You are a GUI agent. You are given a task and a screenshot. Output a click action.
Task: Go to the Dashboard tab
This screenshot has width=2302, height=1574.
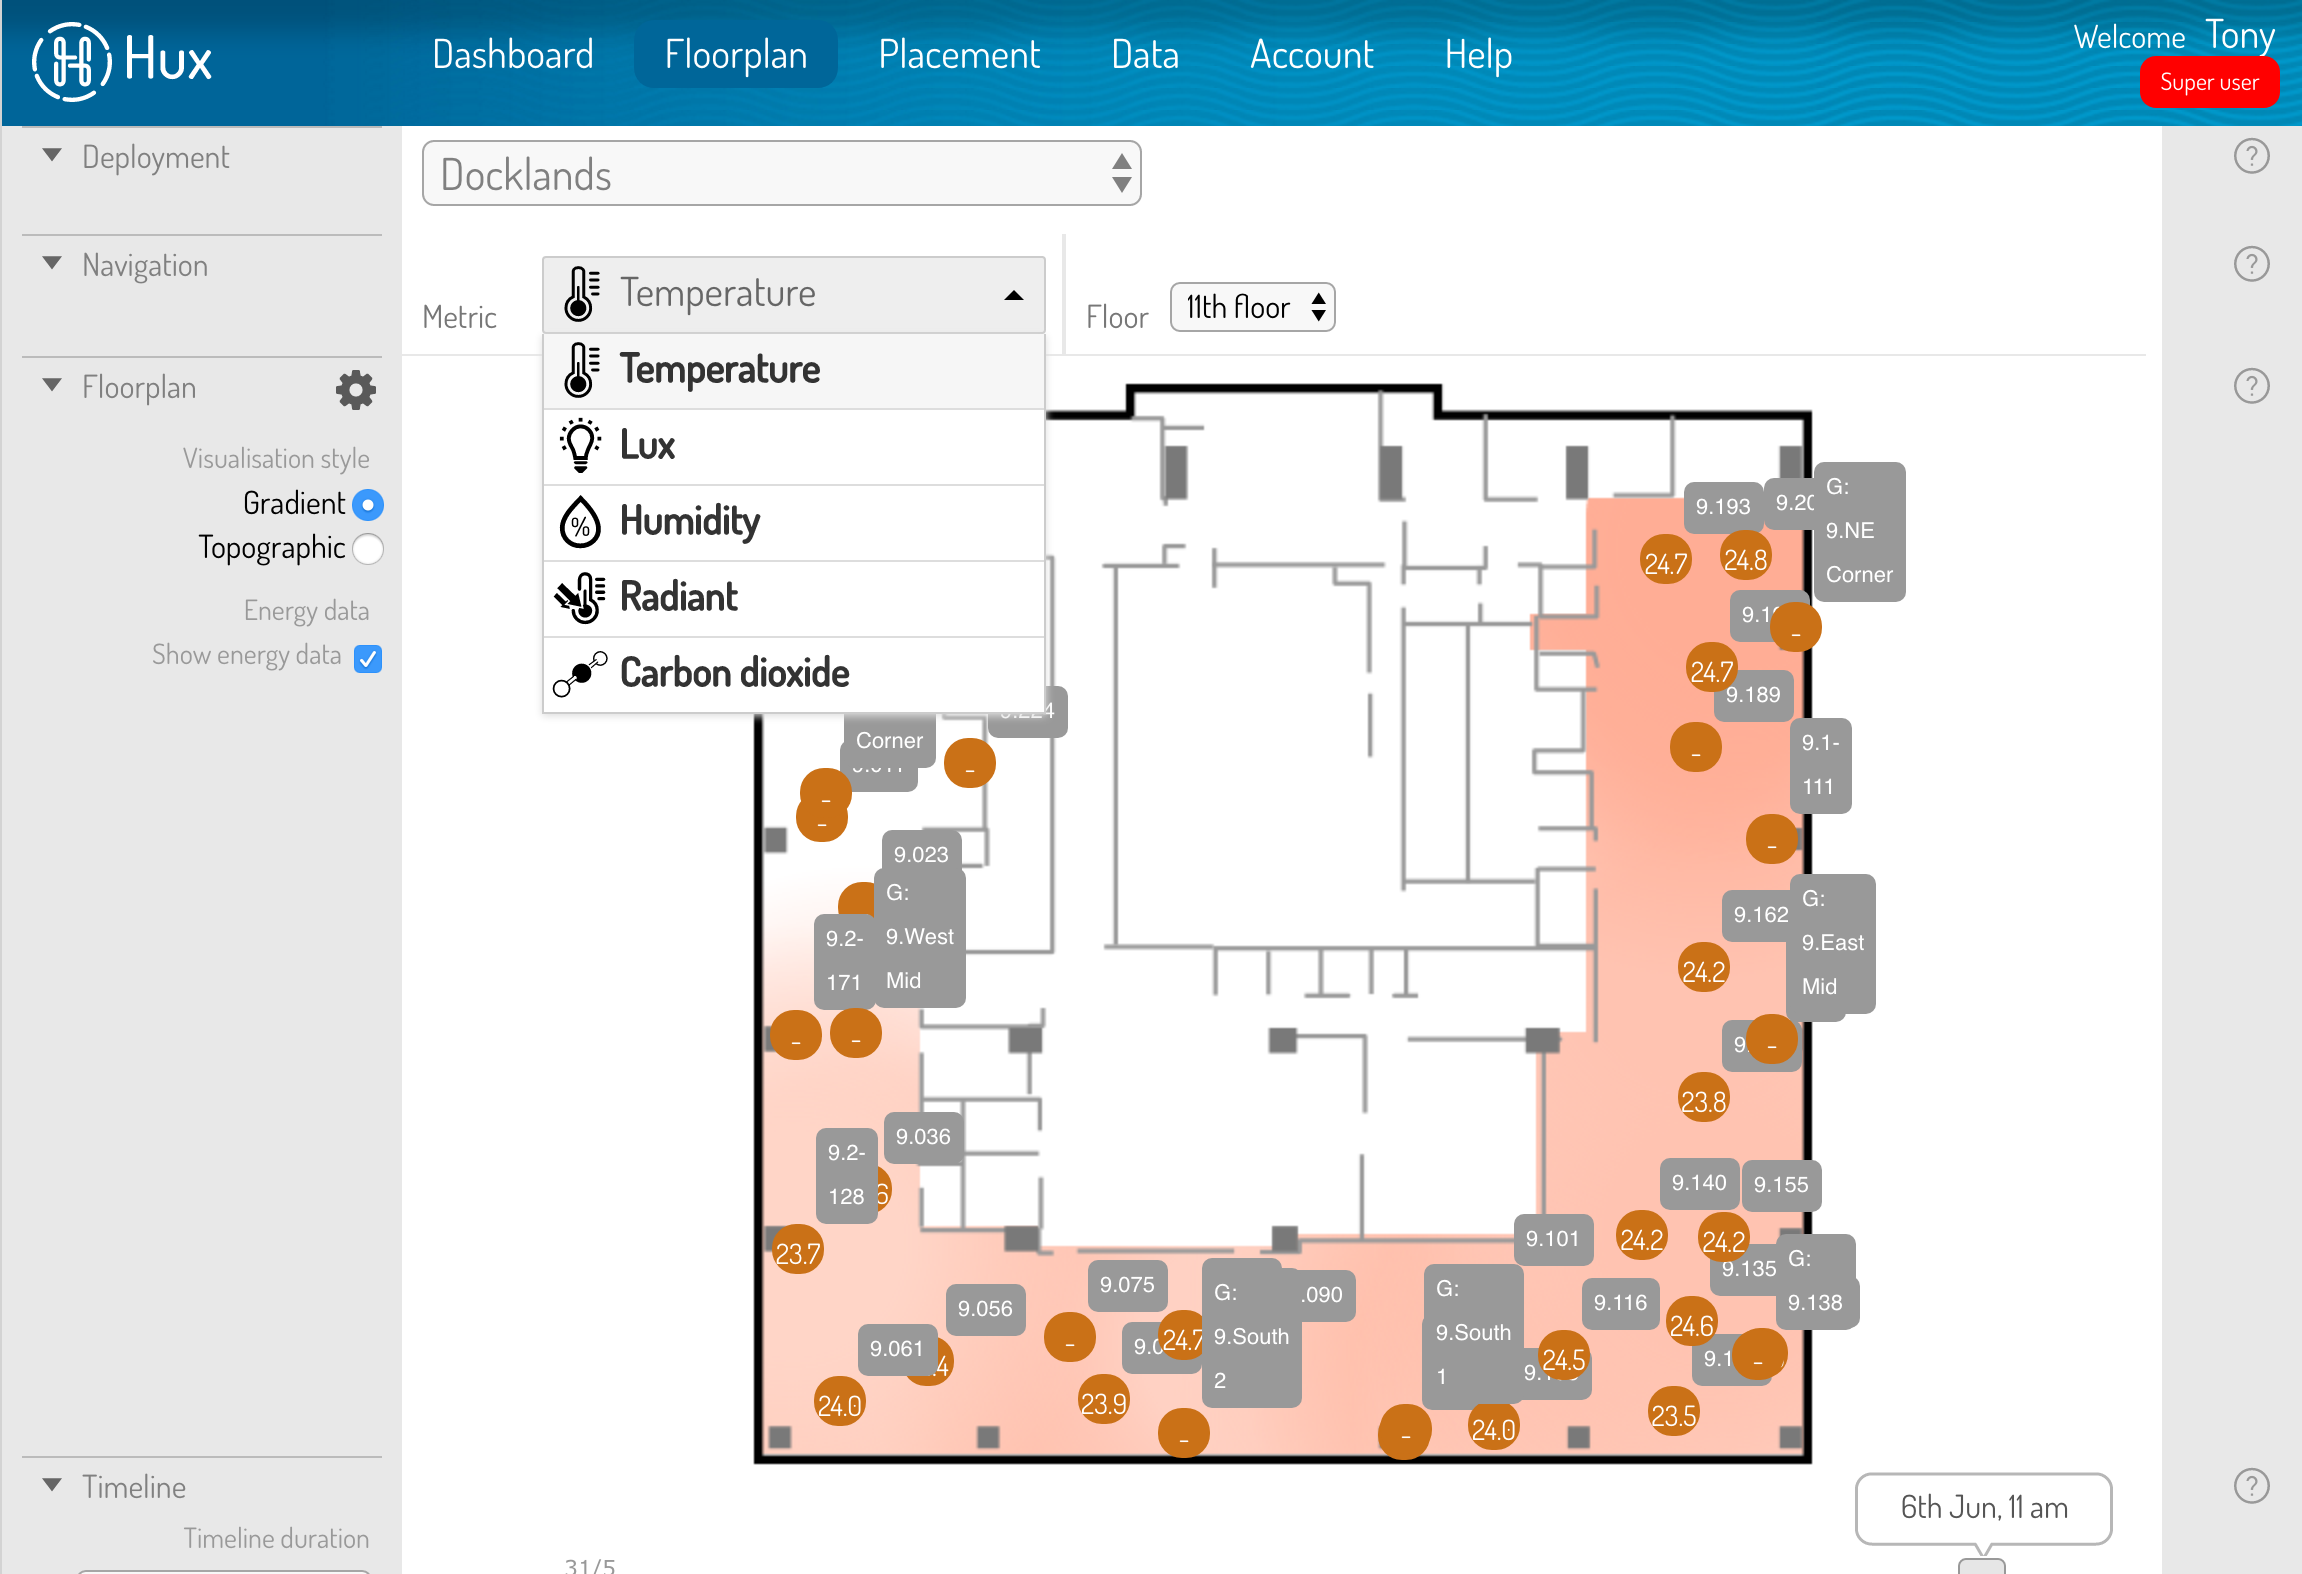pyautogui.click(x=513, y=55)
